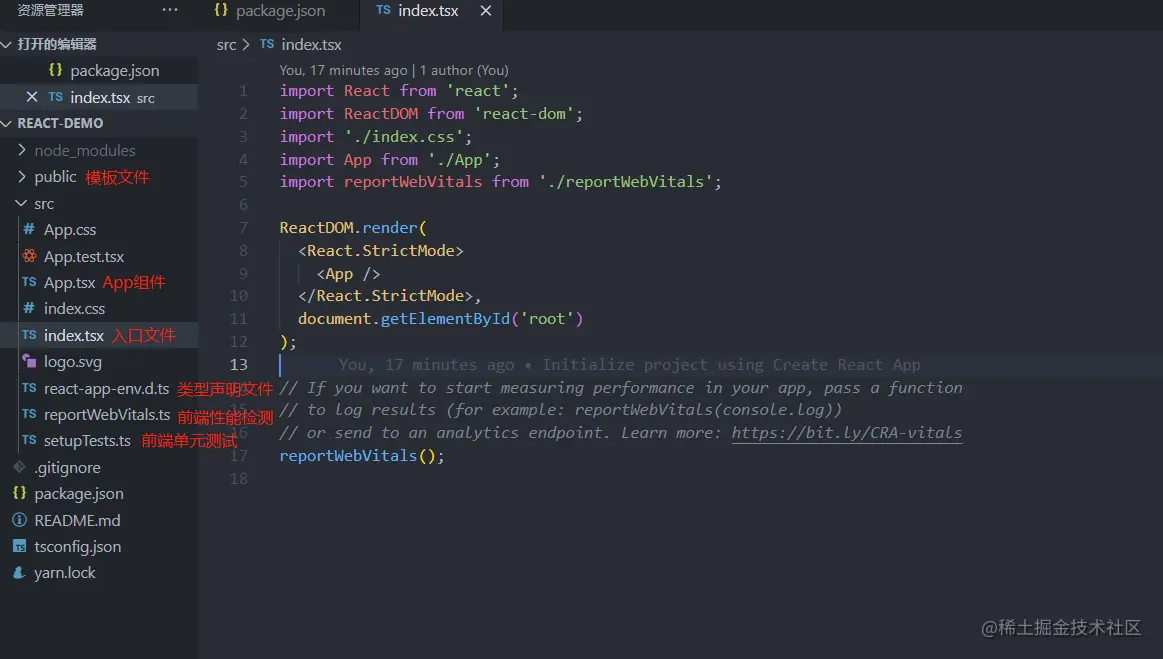Open the bit.ly/CRA-vitals link
Screen dimensions: 1163x659
[x=846, y=433]
